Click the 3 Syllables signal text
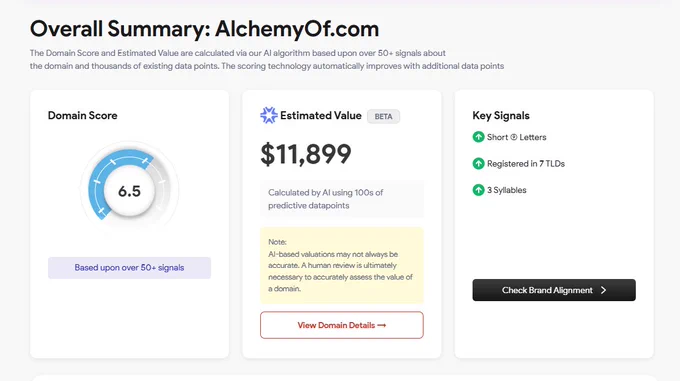680x381 pixels. (x=507, y=190)
